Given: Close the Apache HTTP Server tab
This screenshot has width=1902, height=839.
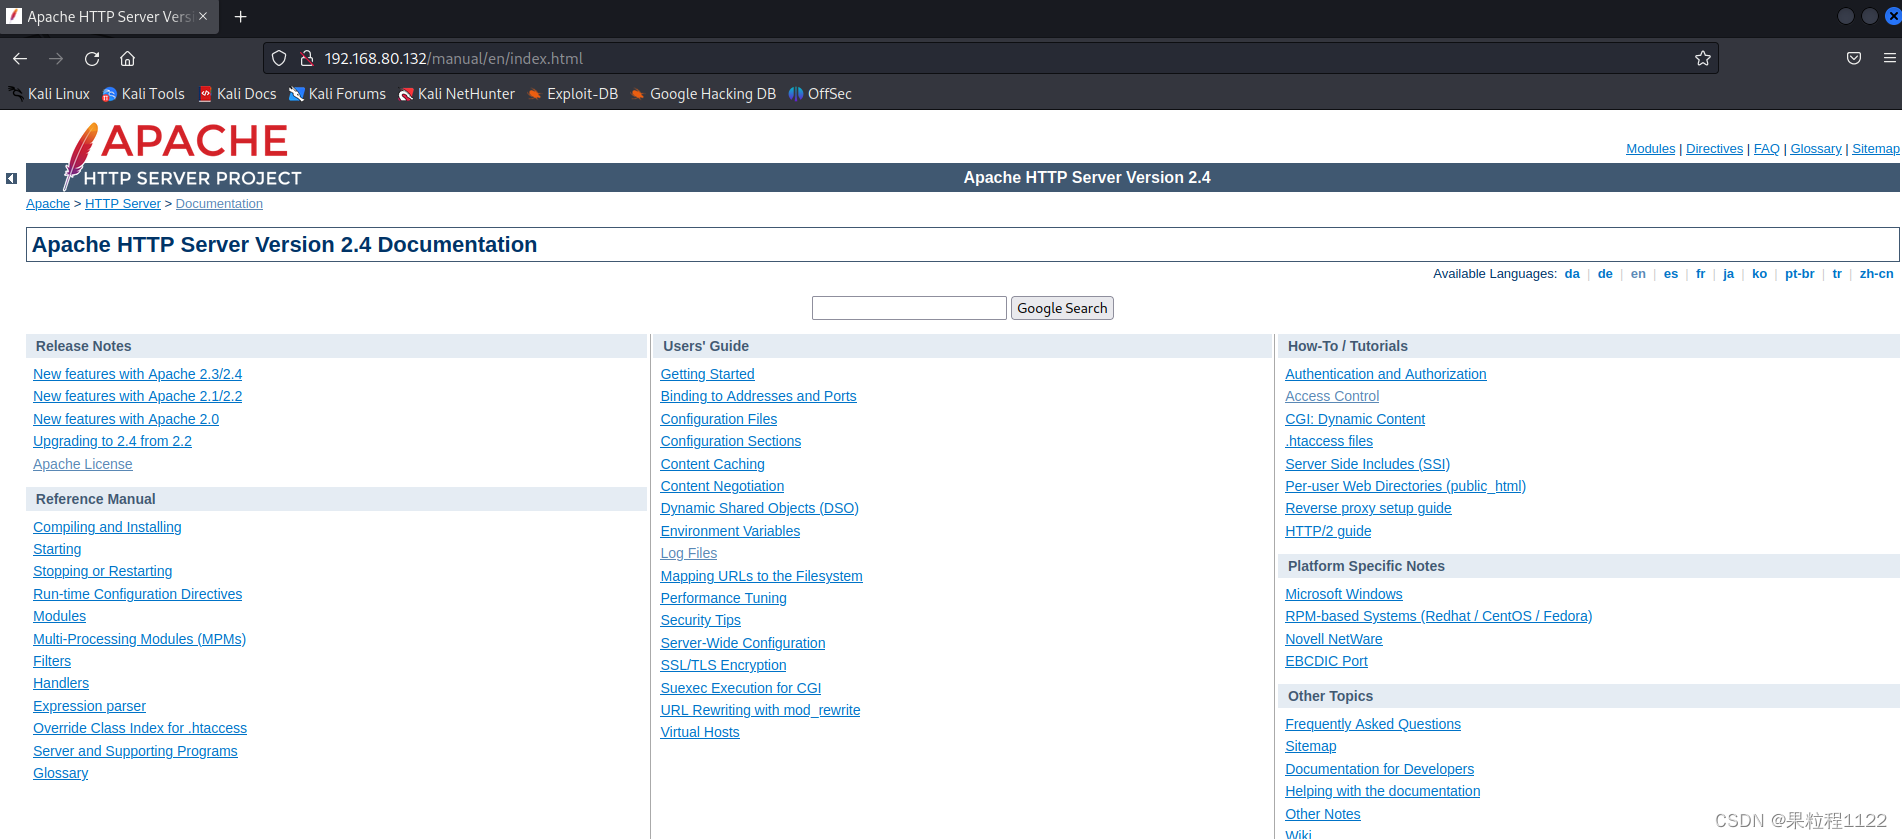Looking at the screenshot, I should [x=203, y=17].
